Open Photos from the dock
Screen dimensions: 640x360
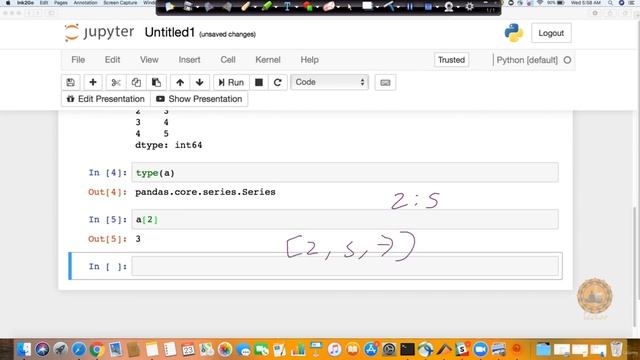coord(225,349)
